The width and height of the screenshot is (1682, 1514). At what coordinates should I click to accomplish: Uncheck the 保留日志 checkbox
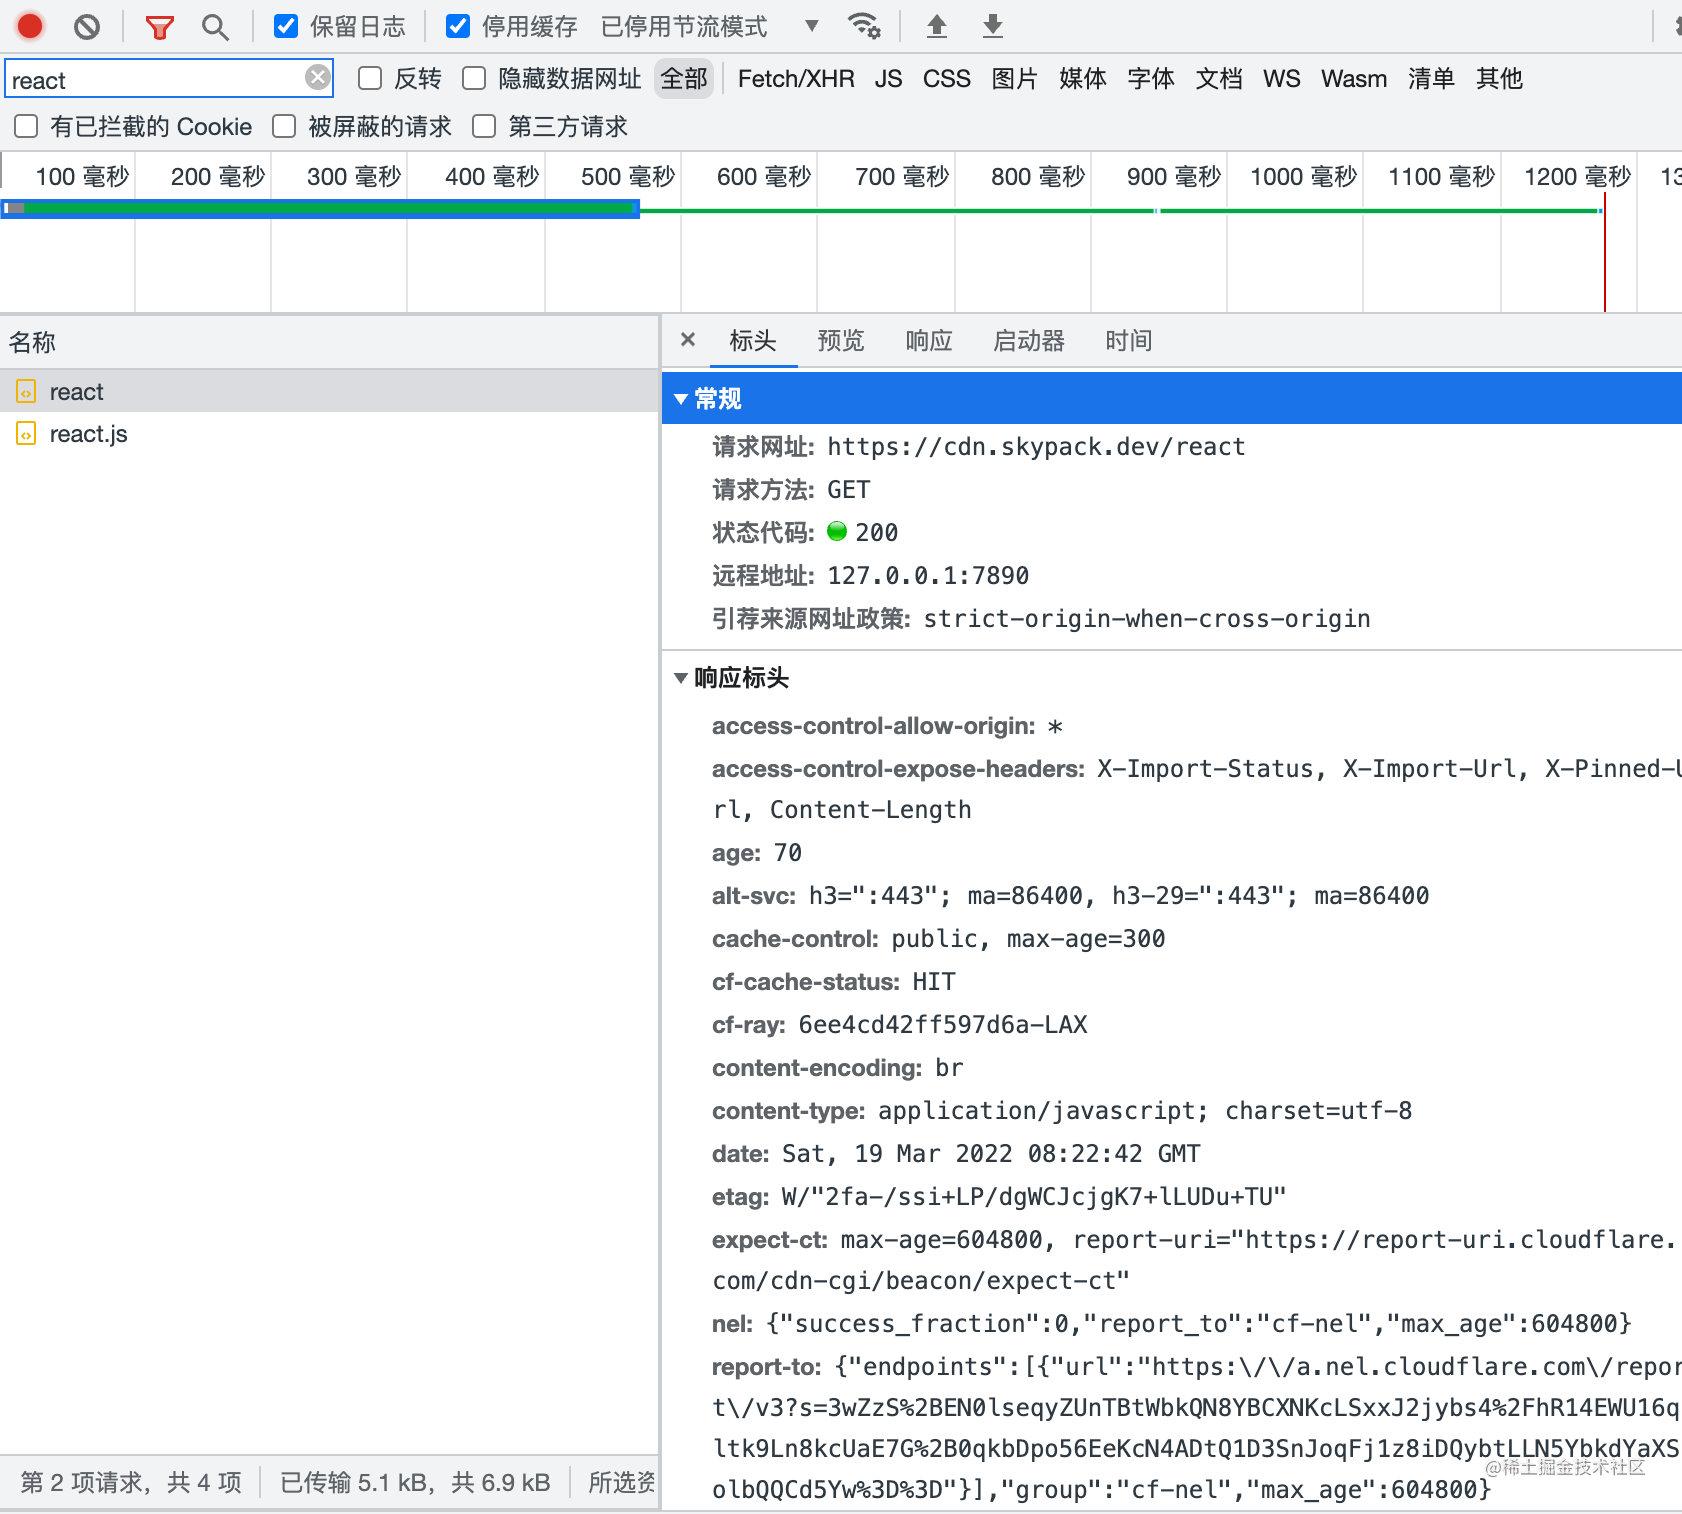(x=286, y=27)
